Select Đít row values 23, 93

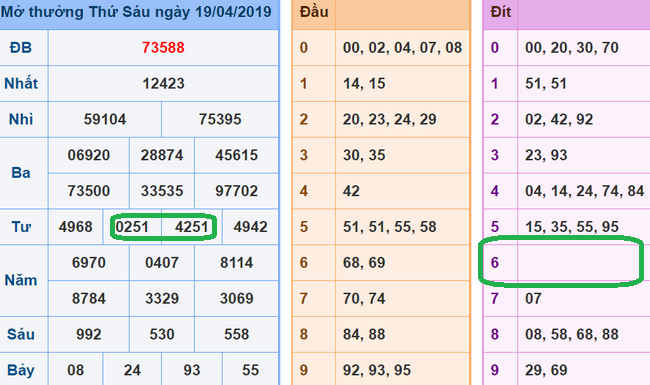click(x=546, y=155)
